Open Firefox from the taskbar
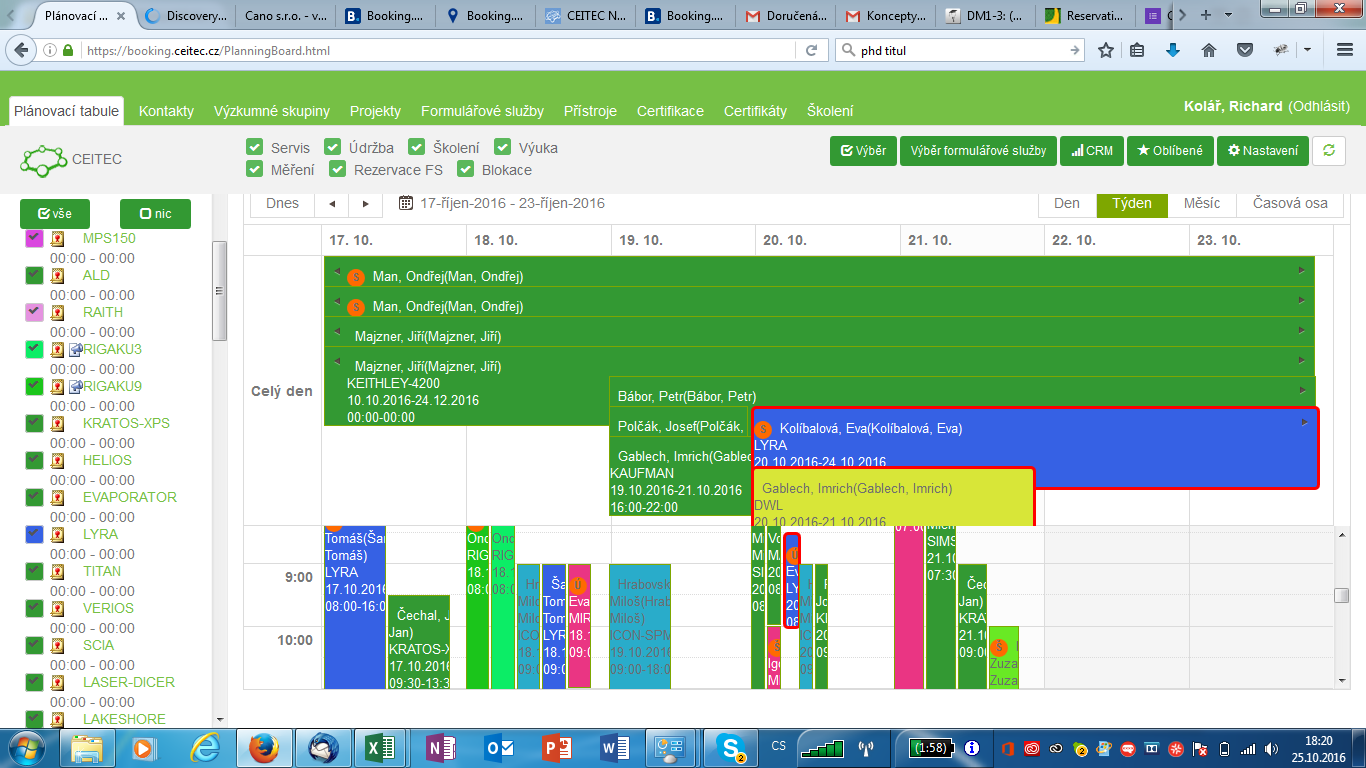Image resolution: width=1366 pixels, height=768 pixels. click(x=264, y=748)
